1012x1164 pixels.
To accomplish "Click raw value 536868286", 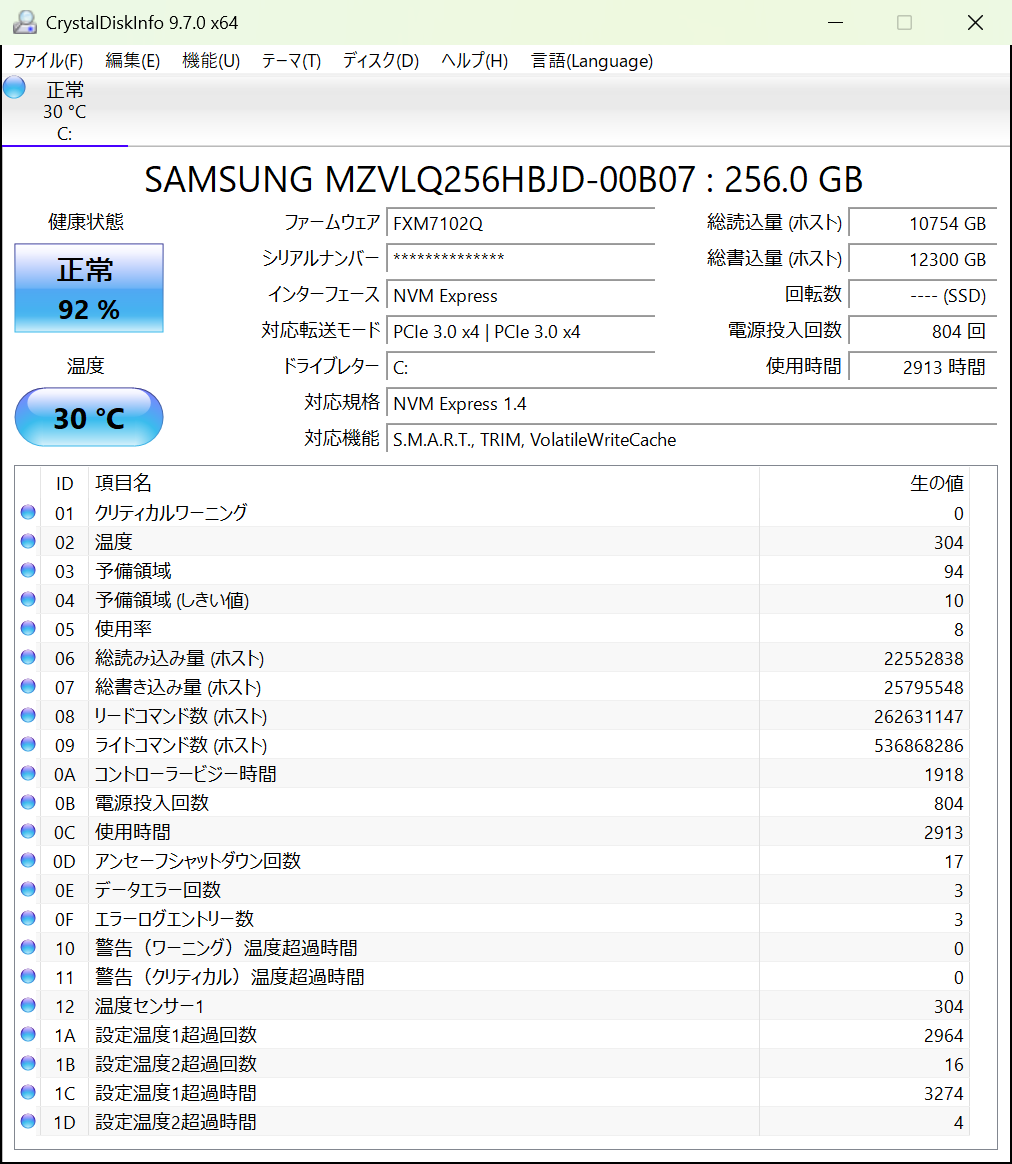I will (x=918, y=745).
